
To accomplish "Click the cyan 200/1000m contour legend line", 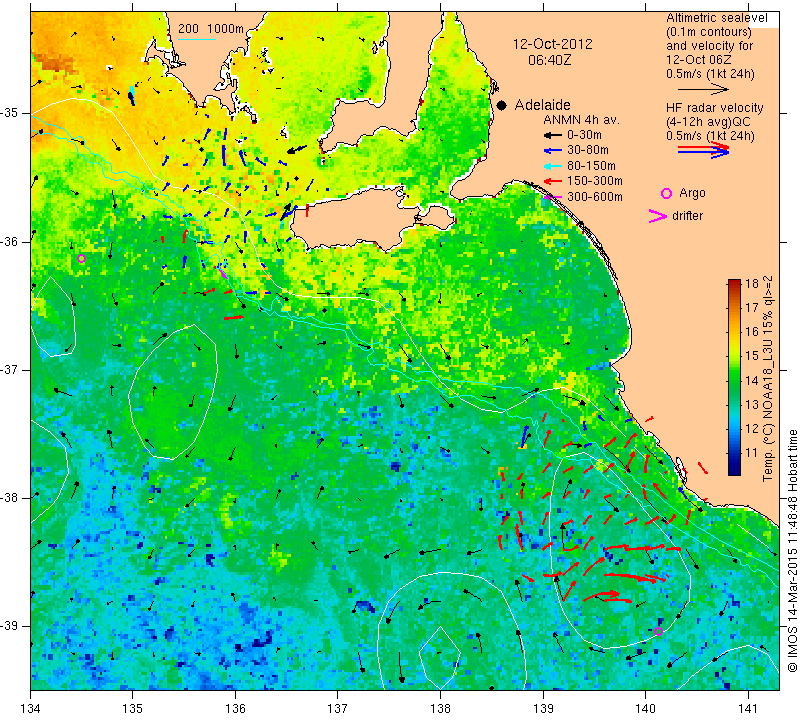I will [x=197, y=39].
